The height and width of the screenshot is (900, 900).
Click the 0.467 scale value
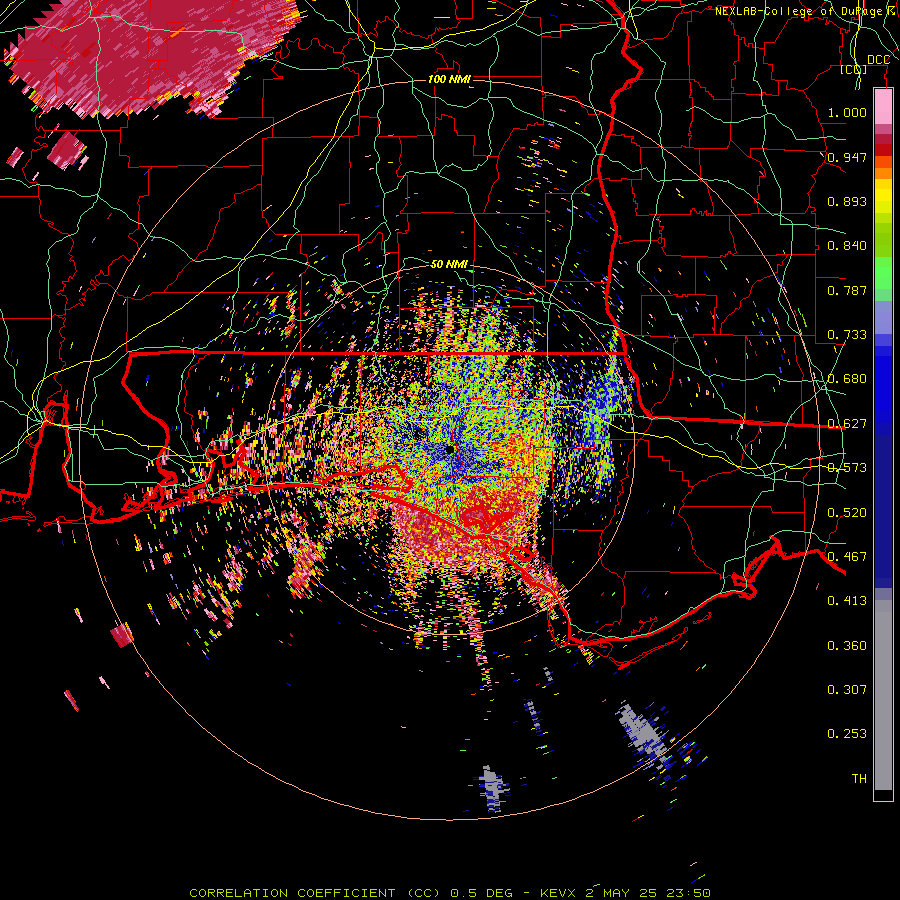point(847,557)
